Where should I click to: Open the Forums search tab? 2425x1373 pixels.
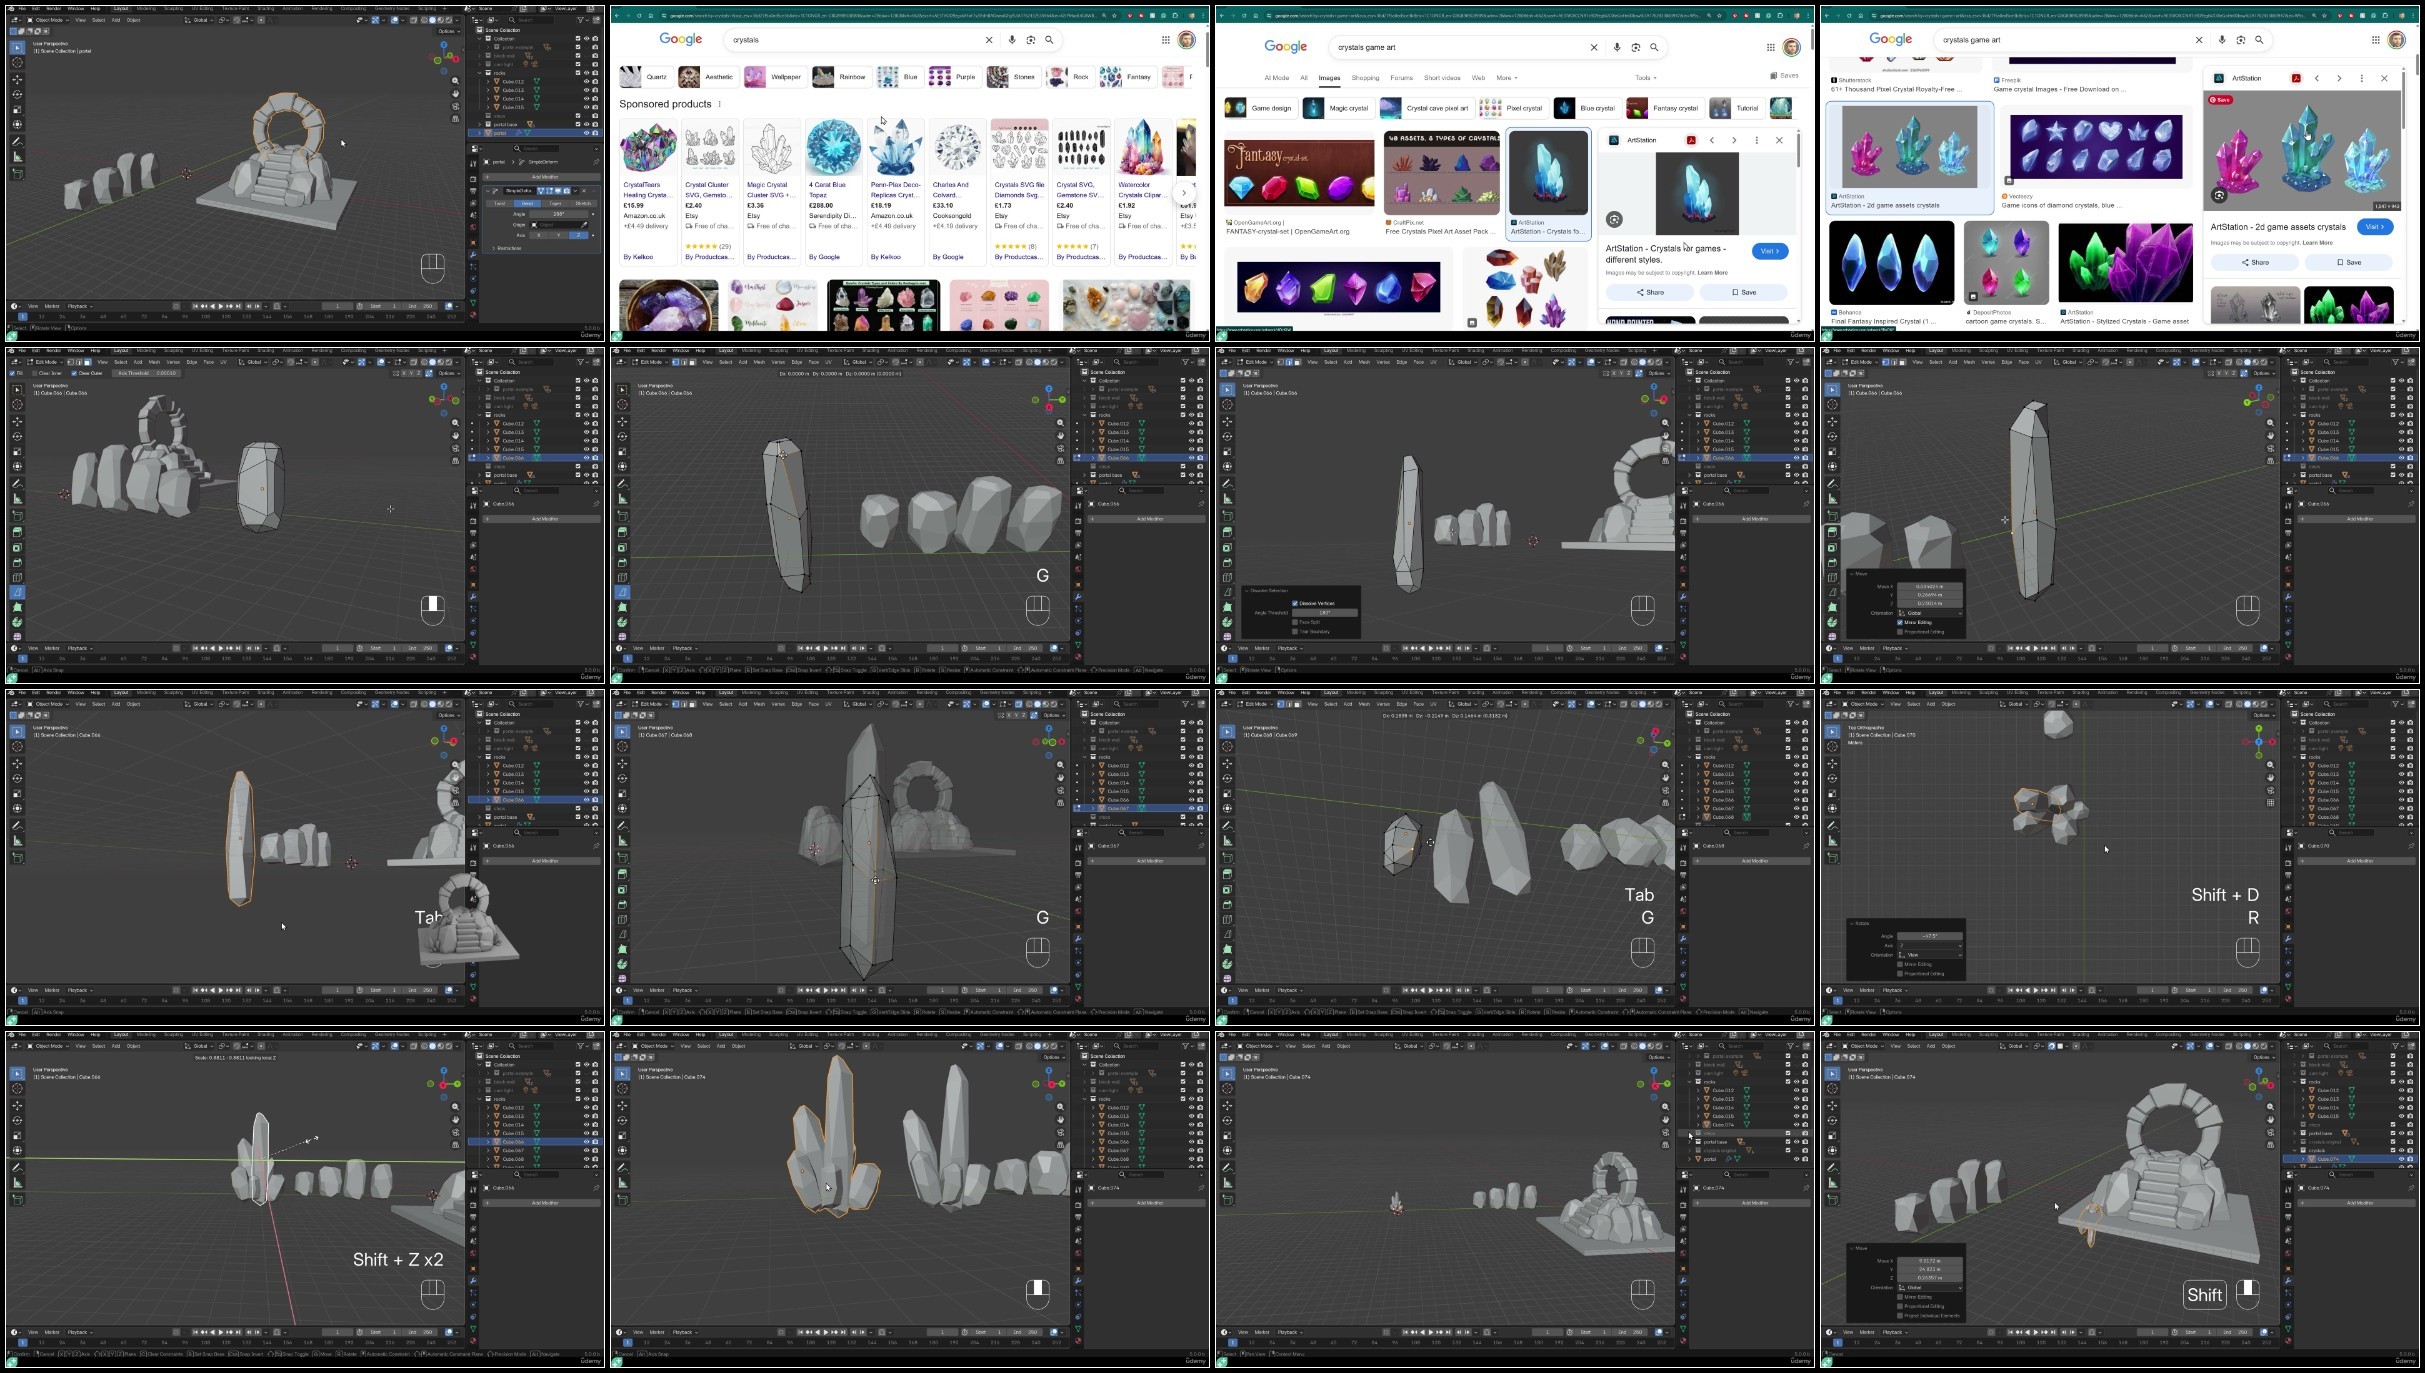coord(1401,78)
